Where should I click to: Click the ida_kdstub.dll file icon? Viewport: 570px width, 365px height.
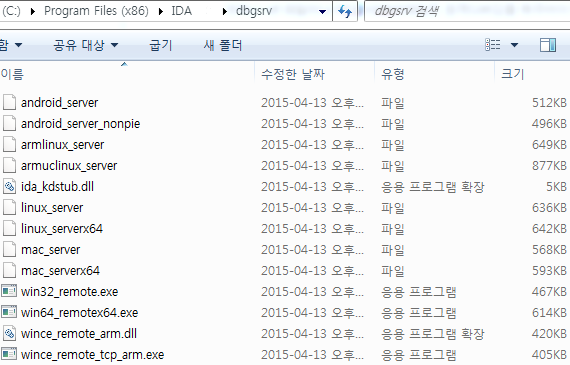9,186
